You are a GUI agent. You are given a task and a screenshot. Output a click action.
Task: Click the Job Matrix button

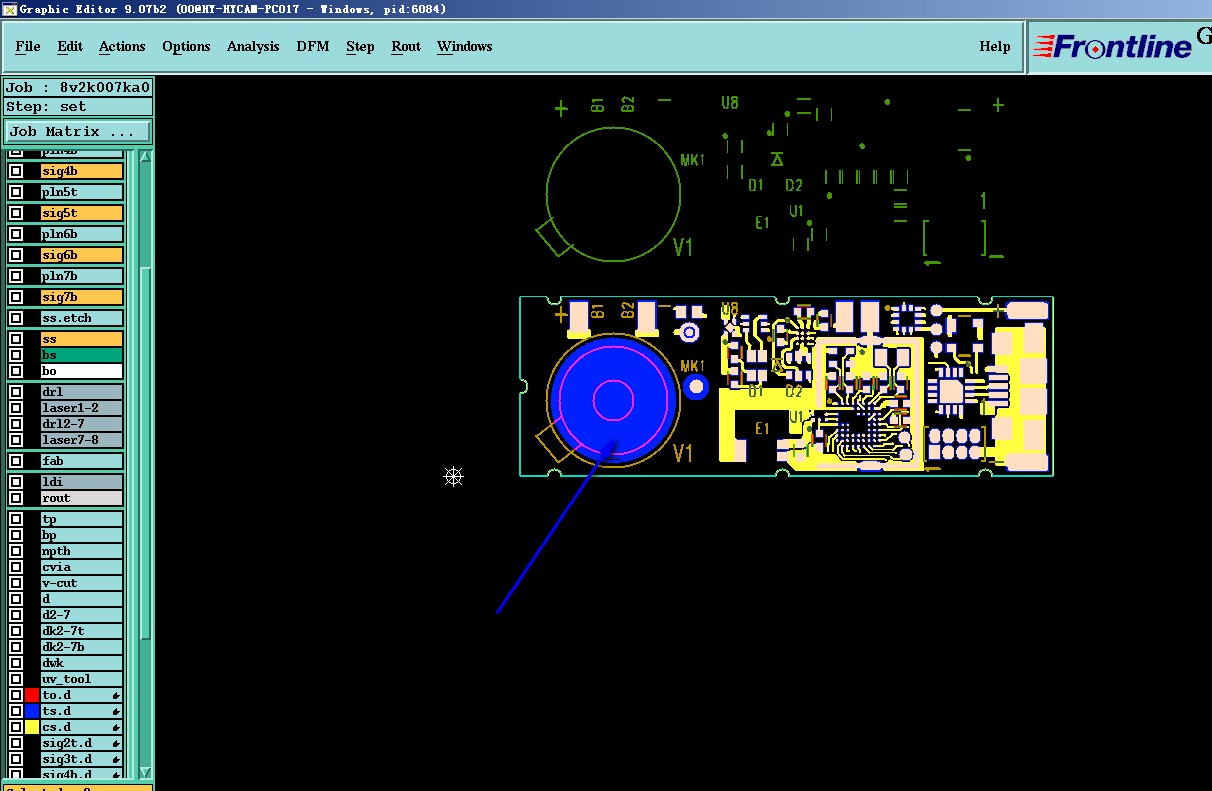[x=78, y=132]
